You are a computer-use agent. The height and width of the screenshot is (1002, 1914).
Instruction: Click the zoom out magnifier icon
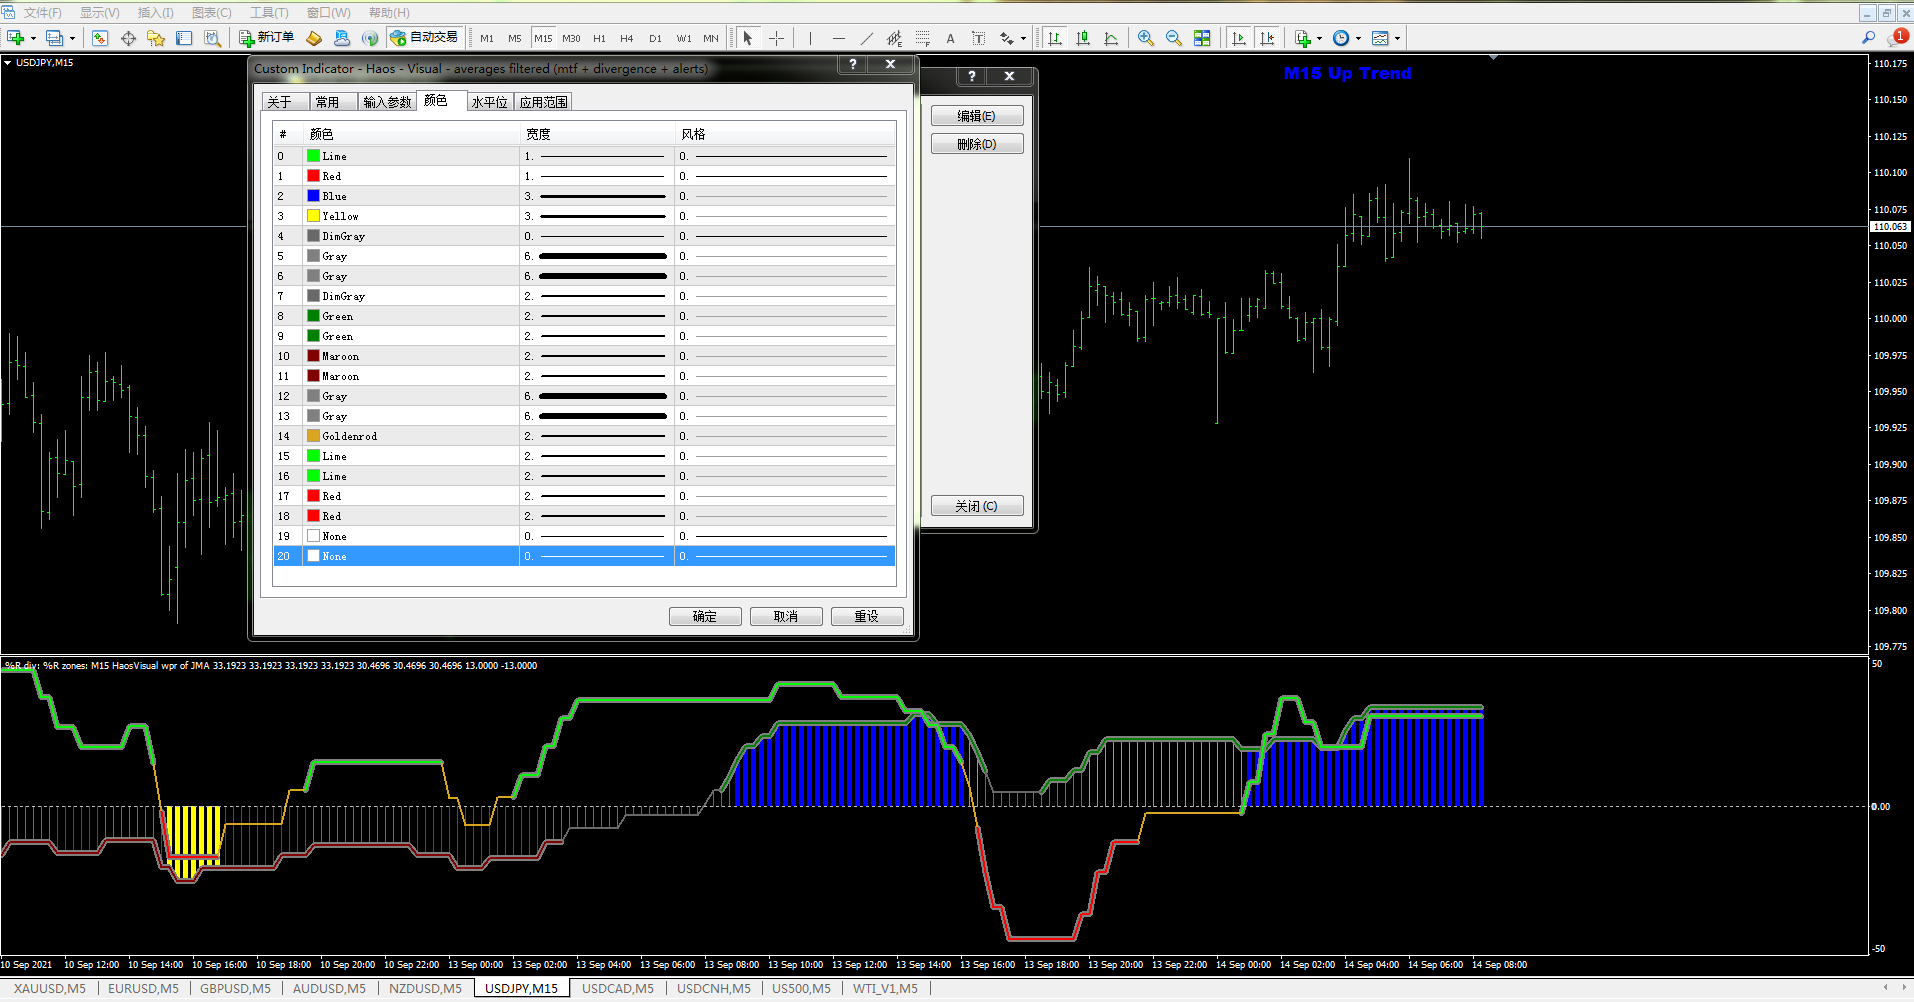1174,38
